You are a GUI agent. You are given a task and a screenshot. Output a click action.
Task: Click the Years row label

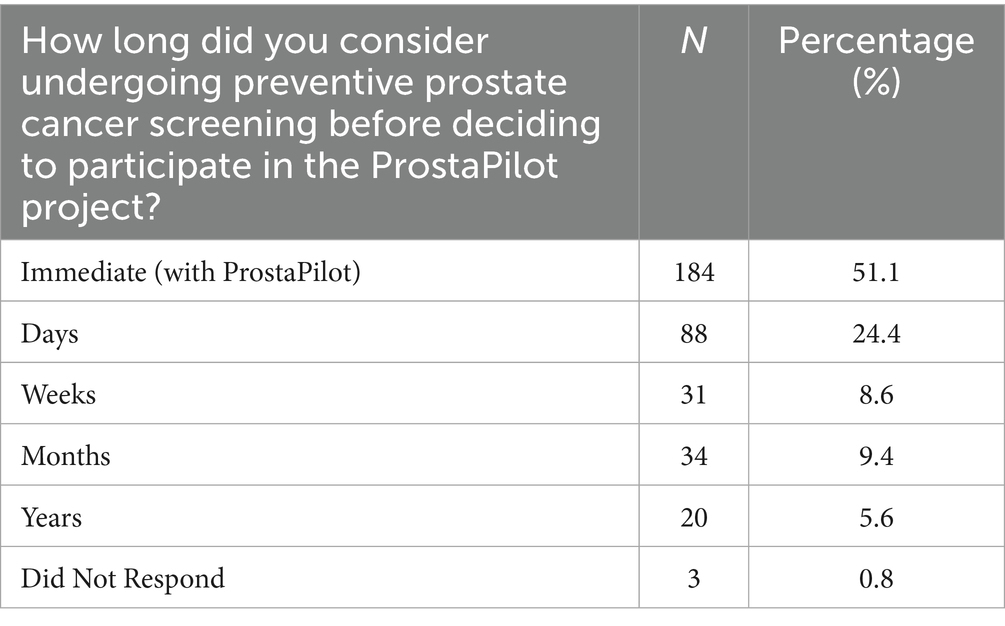pos(51,518)
